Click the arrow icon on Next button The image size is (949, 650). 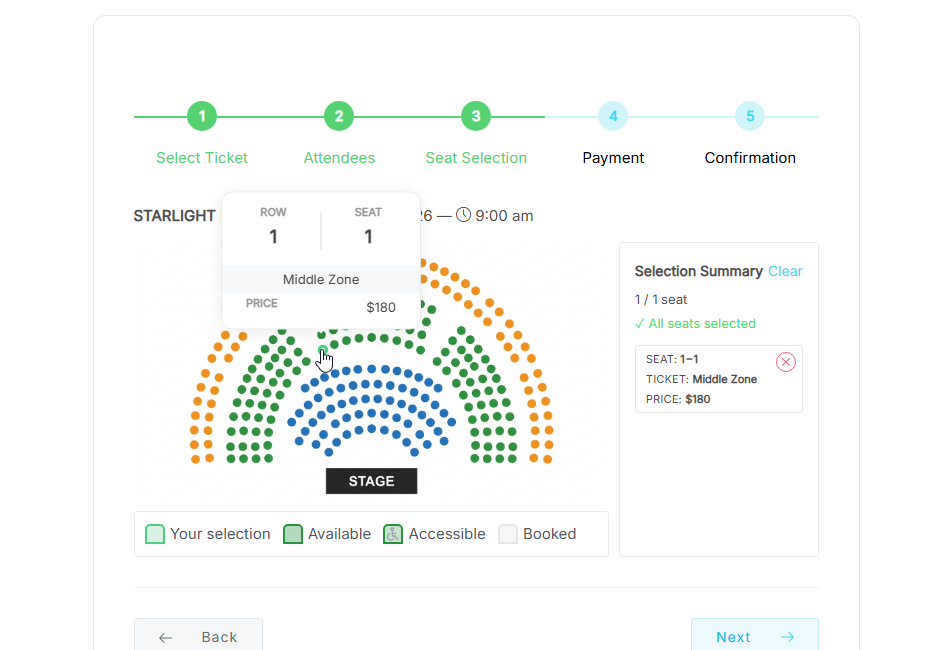pos(787,637)
